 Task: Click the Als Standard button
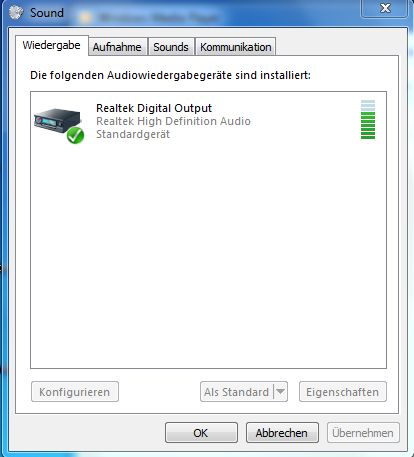237,392
